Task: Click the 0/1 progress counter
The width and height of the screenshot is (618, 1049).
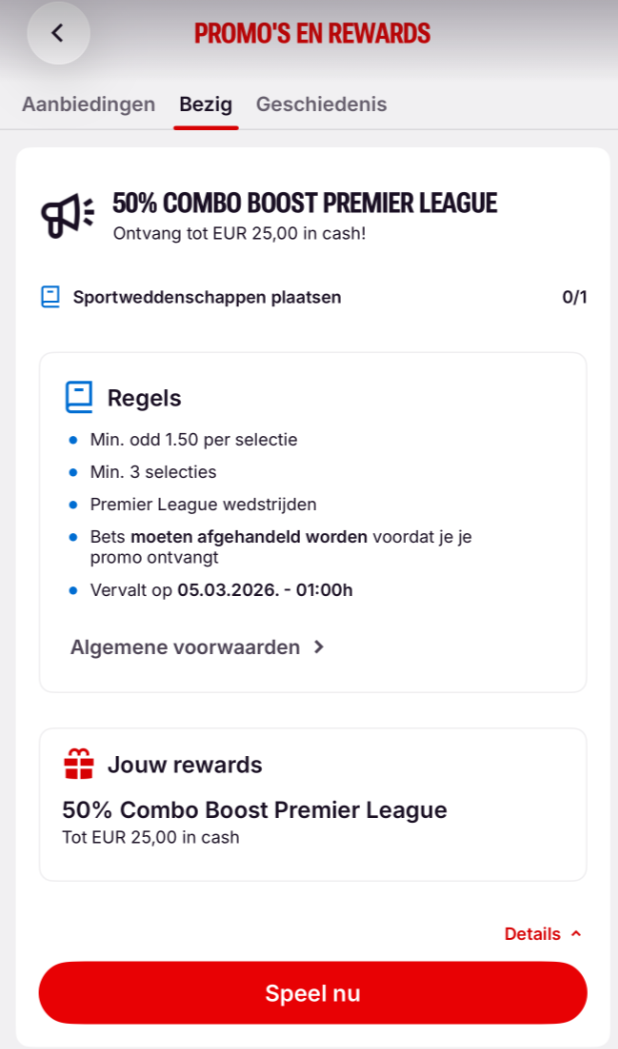Action: tap(574, 297)
